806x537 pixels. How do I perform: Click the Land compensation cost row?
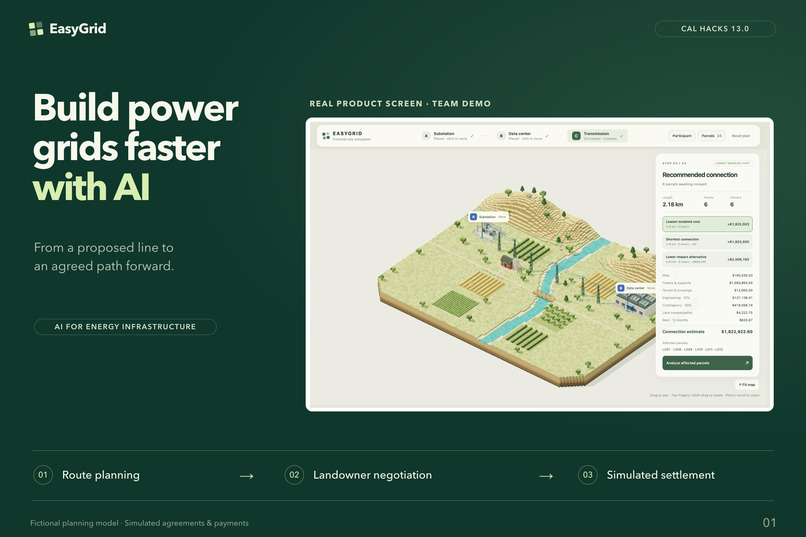(x=707, y=312)
